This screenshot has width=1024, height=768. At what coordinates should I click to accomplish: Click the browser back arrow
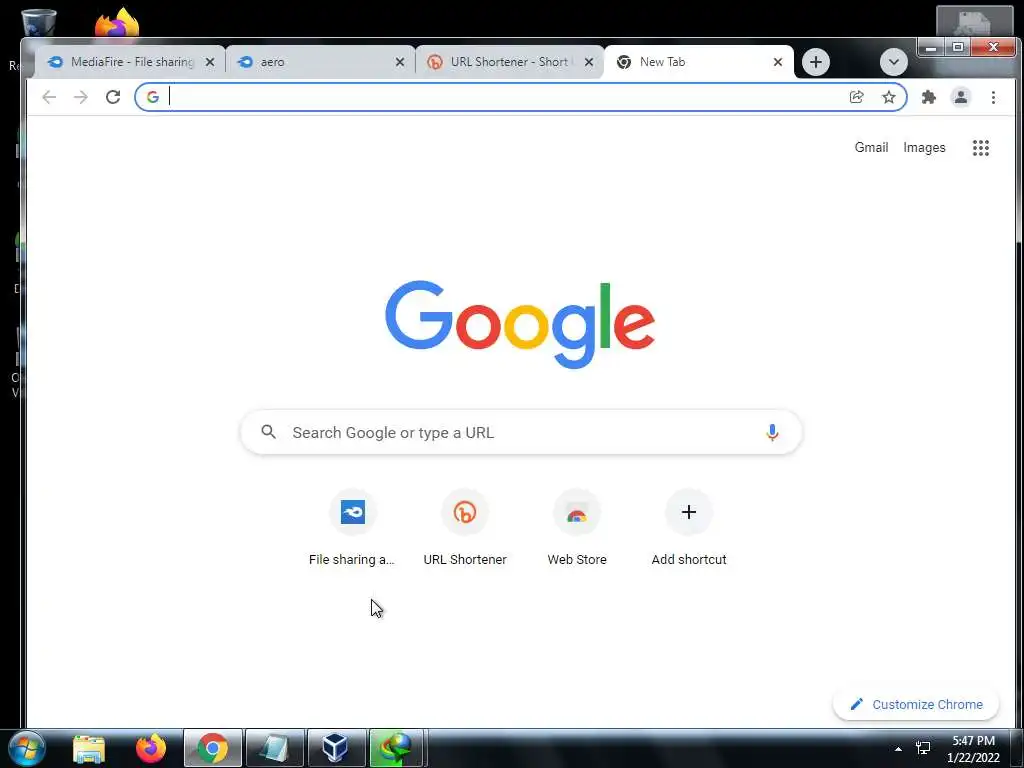(49, 97)
